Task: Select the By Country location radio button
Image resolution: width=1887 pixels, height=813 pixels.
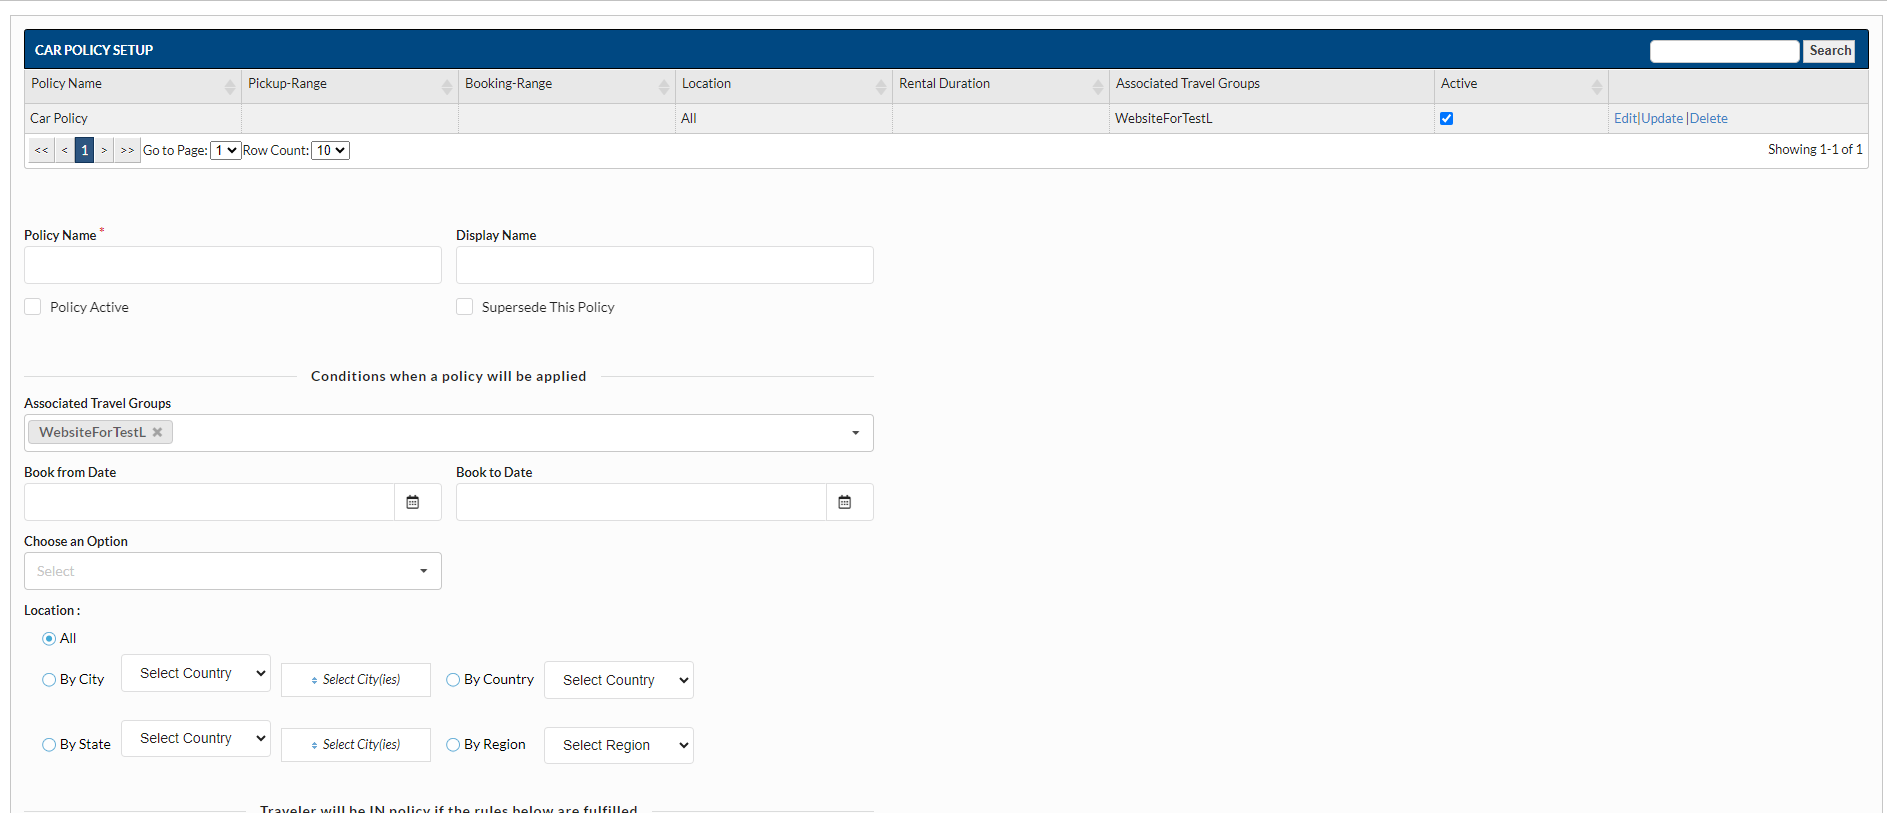Action: point(453,679)
